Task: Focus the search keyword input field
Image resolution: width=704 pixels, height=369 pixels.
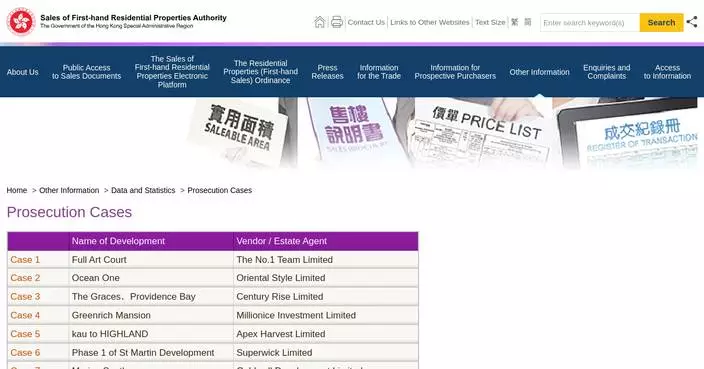Action: click(590, 22)
